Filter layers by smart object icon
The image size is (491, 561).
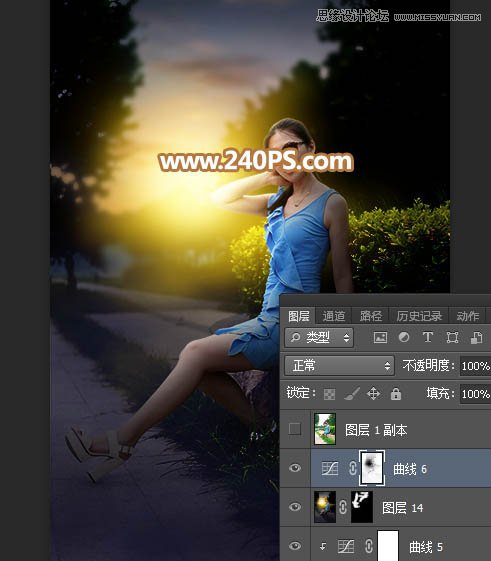coord(476,337)
